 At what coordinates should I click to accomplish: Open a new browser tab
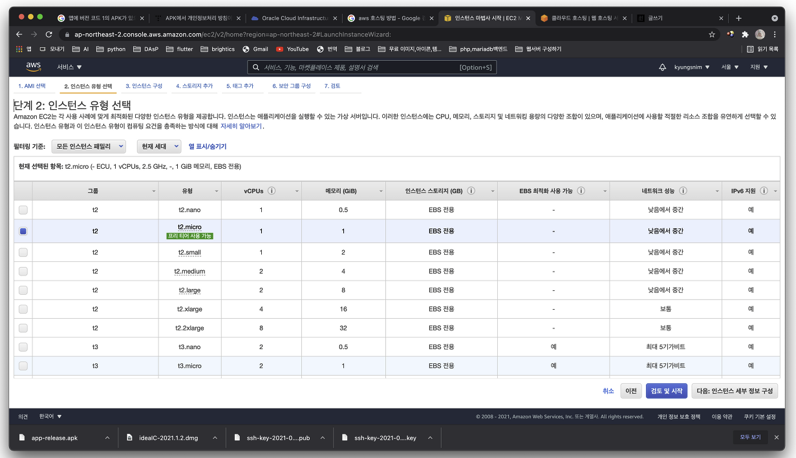point(739,18)
